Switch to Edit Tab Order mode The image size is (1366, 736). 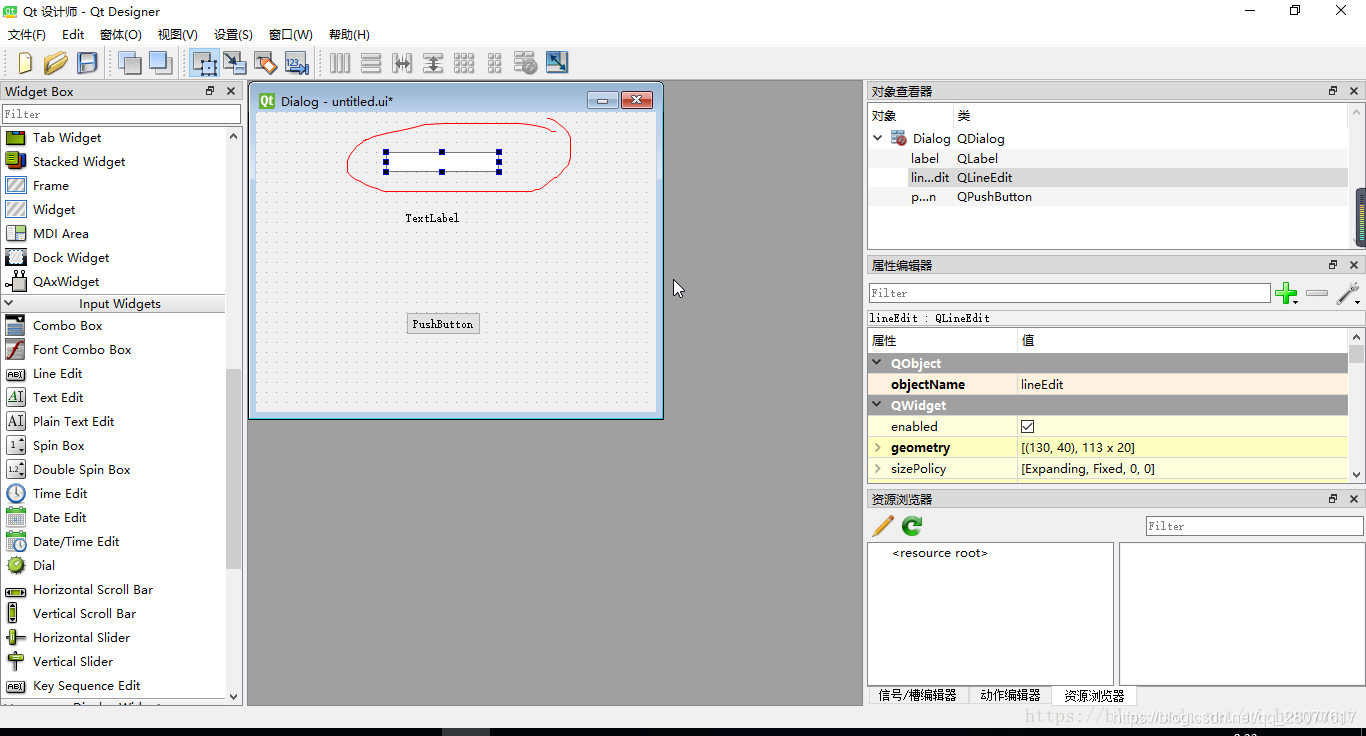296,62
